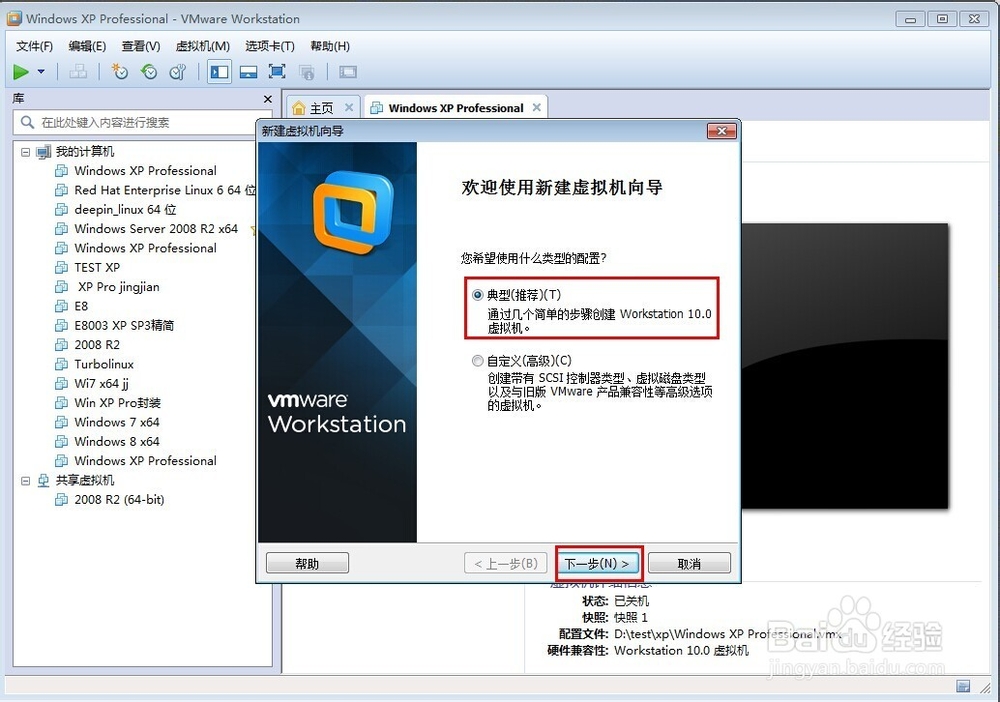Select XP Pro jingjian VM
The image size is (1000, 702).
pyautogui.click(x=119, y=287)
